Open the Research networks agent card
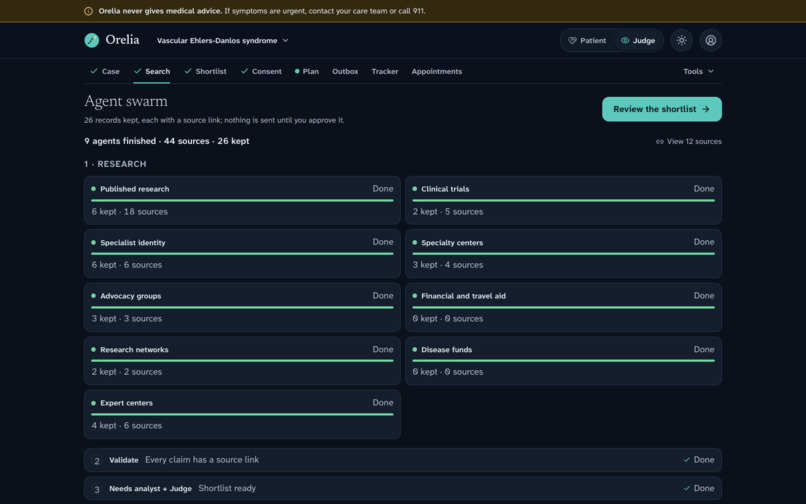 [x=242, y=361]
